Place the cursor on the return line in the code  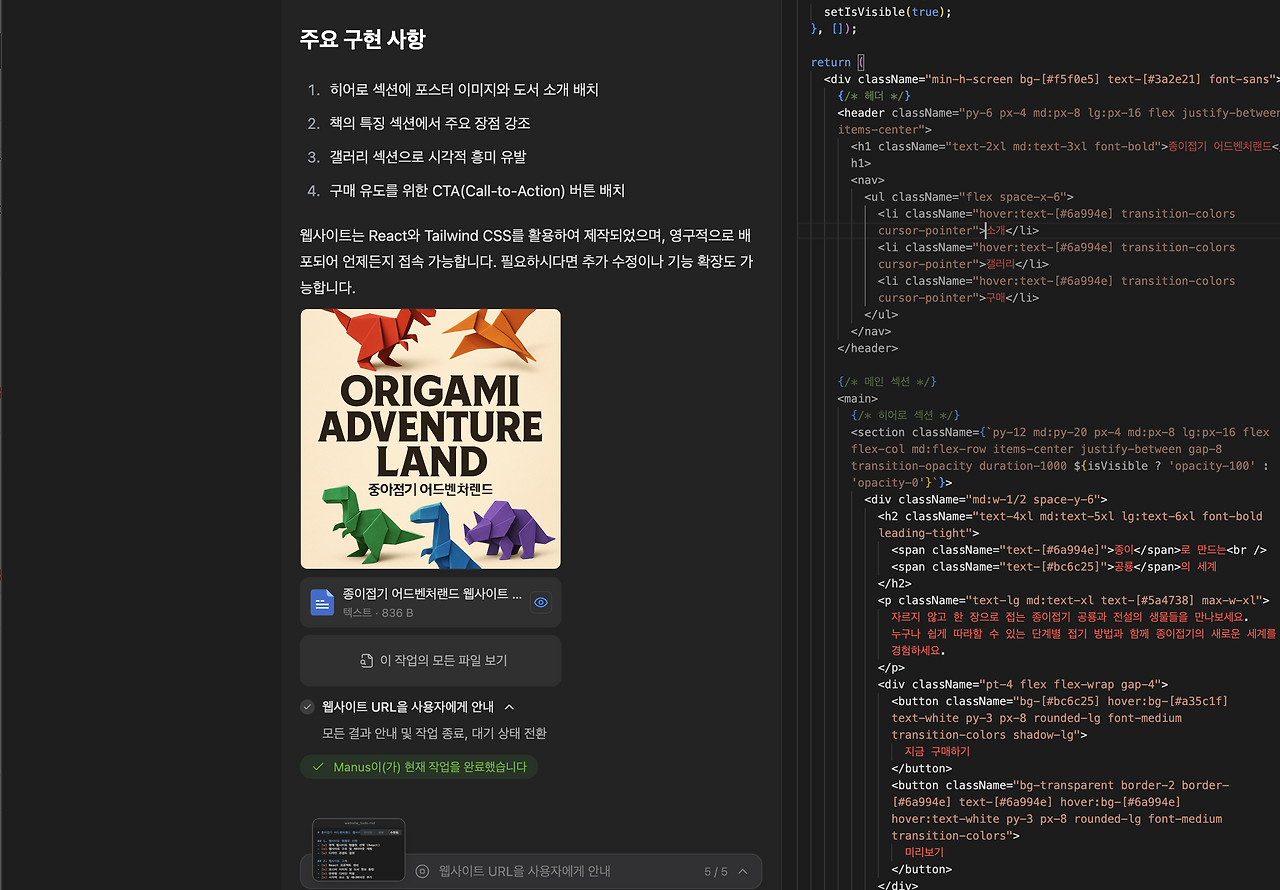point(831,62)
